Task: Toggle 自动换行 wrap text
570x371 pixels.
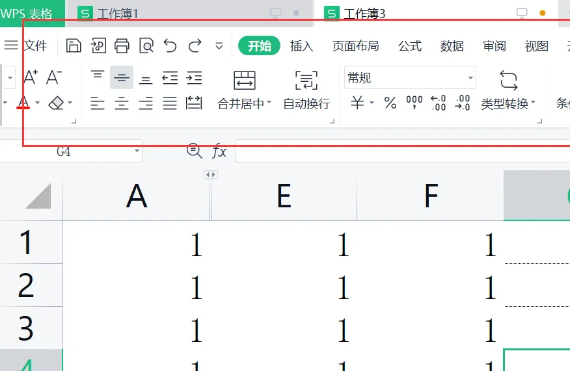Action: (306, 90)
